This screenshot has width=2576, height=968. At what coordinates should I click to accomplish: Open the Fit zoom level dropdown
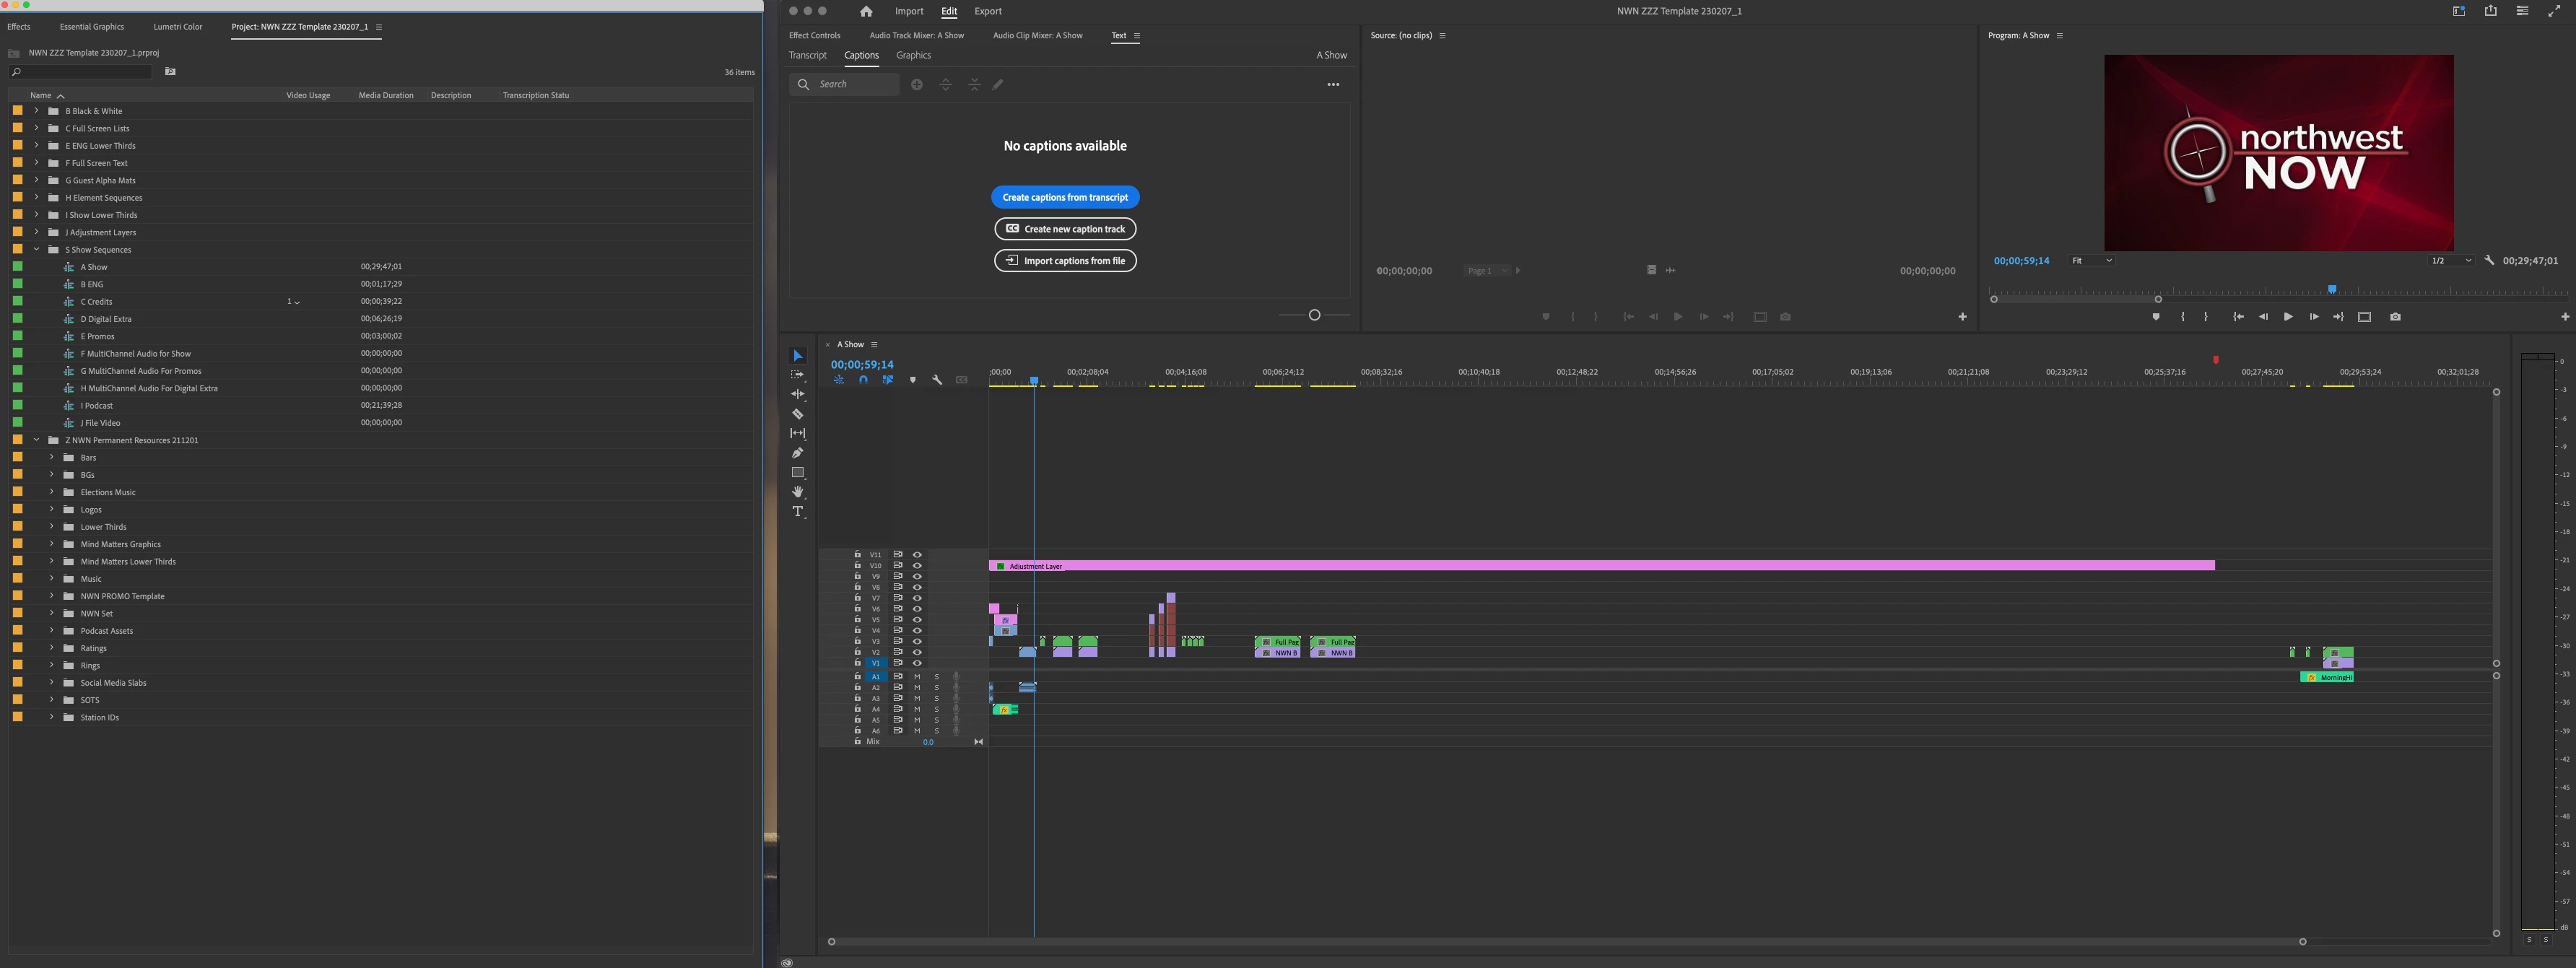pos(2092,261)
